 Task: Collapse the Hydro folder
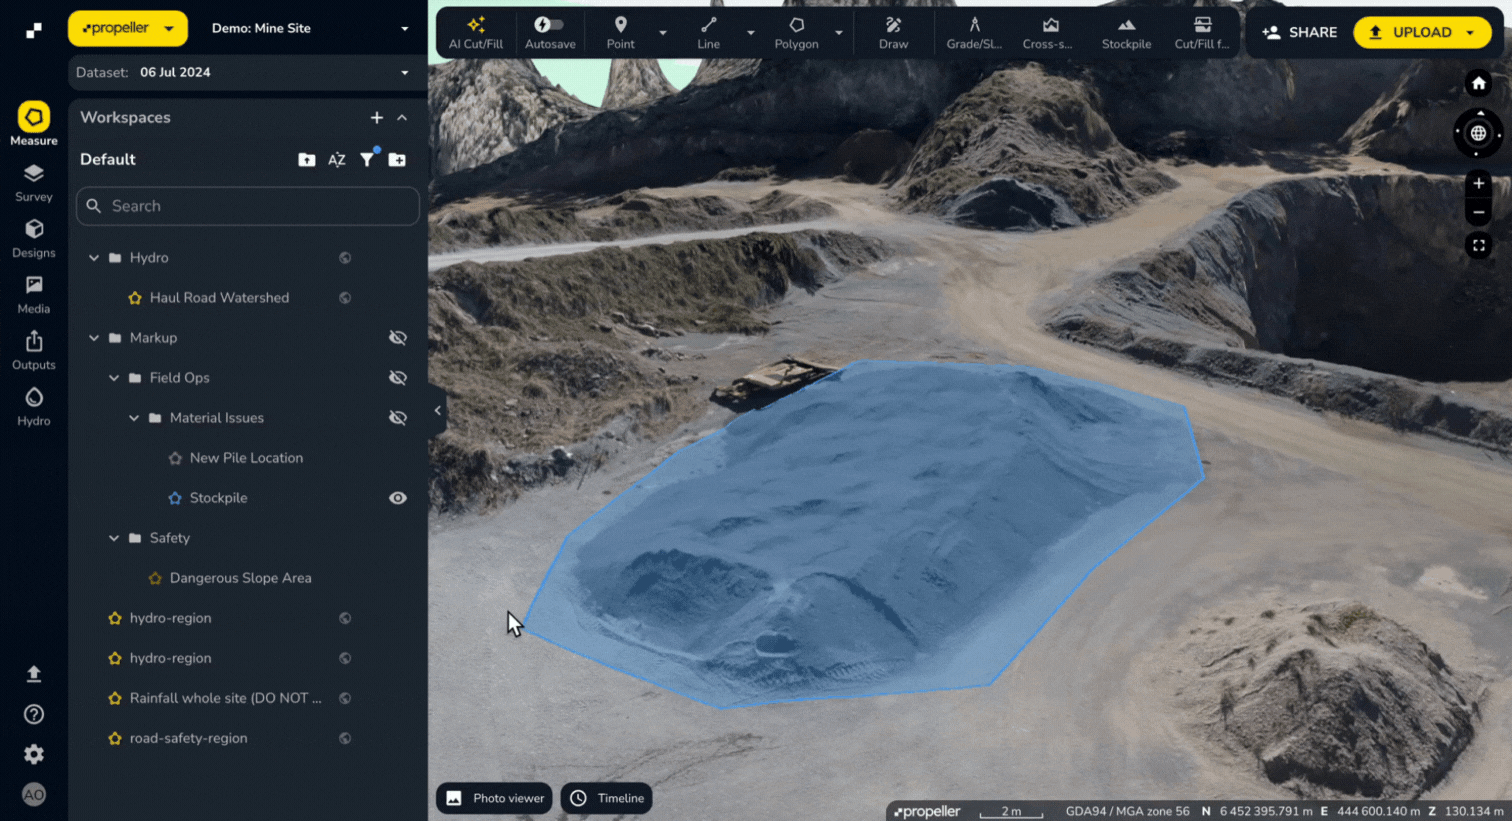pos(94,258)
